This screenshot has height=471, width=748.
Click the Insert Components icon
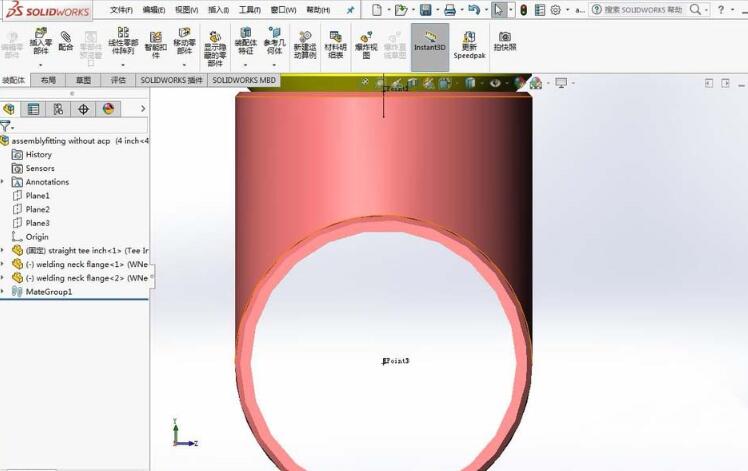(x=41, y=32)
